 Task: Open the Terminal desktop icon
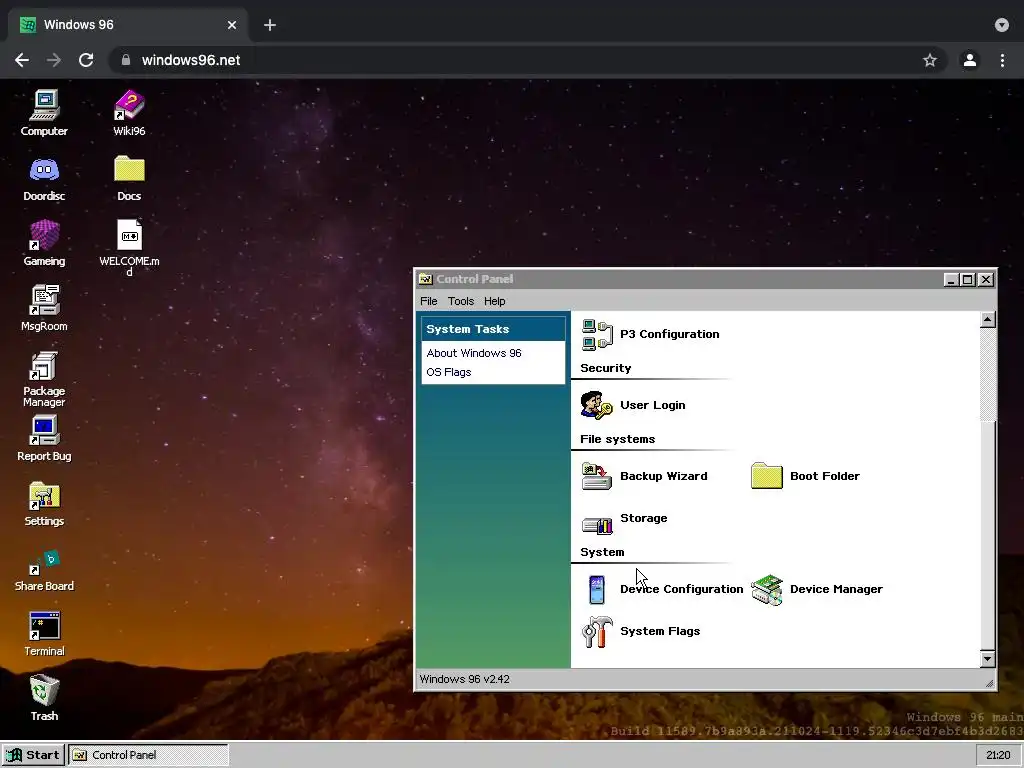pos(44,633)
